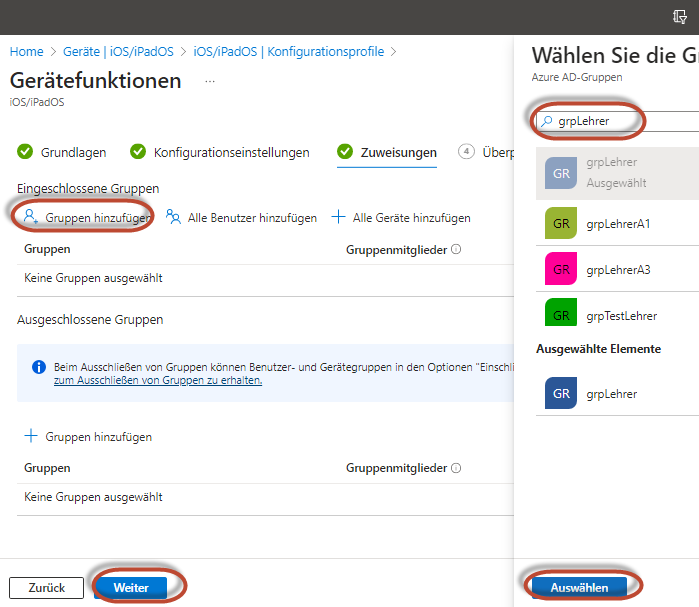Confirm selection with Auswählen button
This screenshot has width=699, height=607.
(579, 588)
